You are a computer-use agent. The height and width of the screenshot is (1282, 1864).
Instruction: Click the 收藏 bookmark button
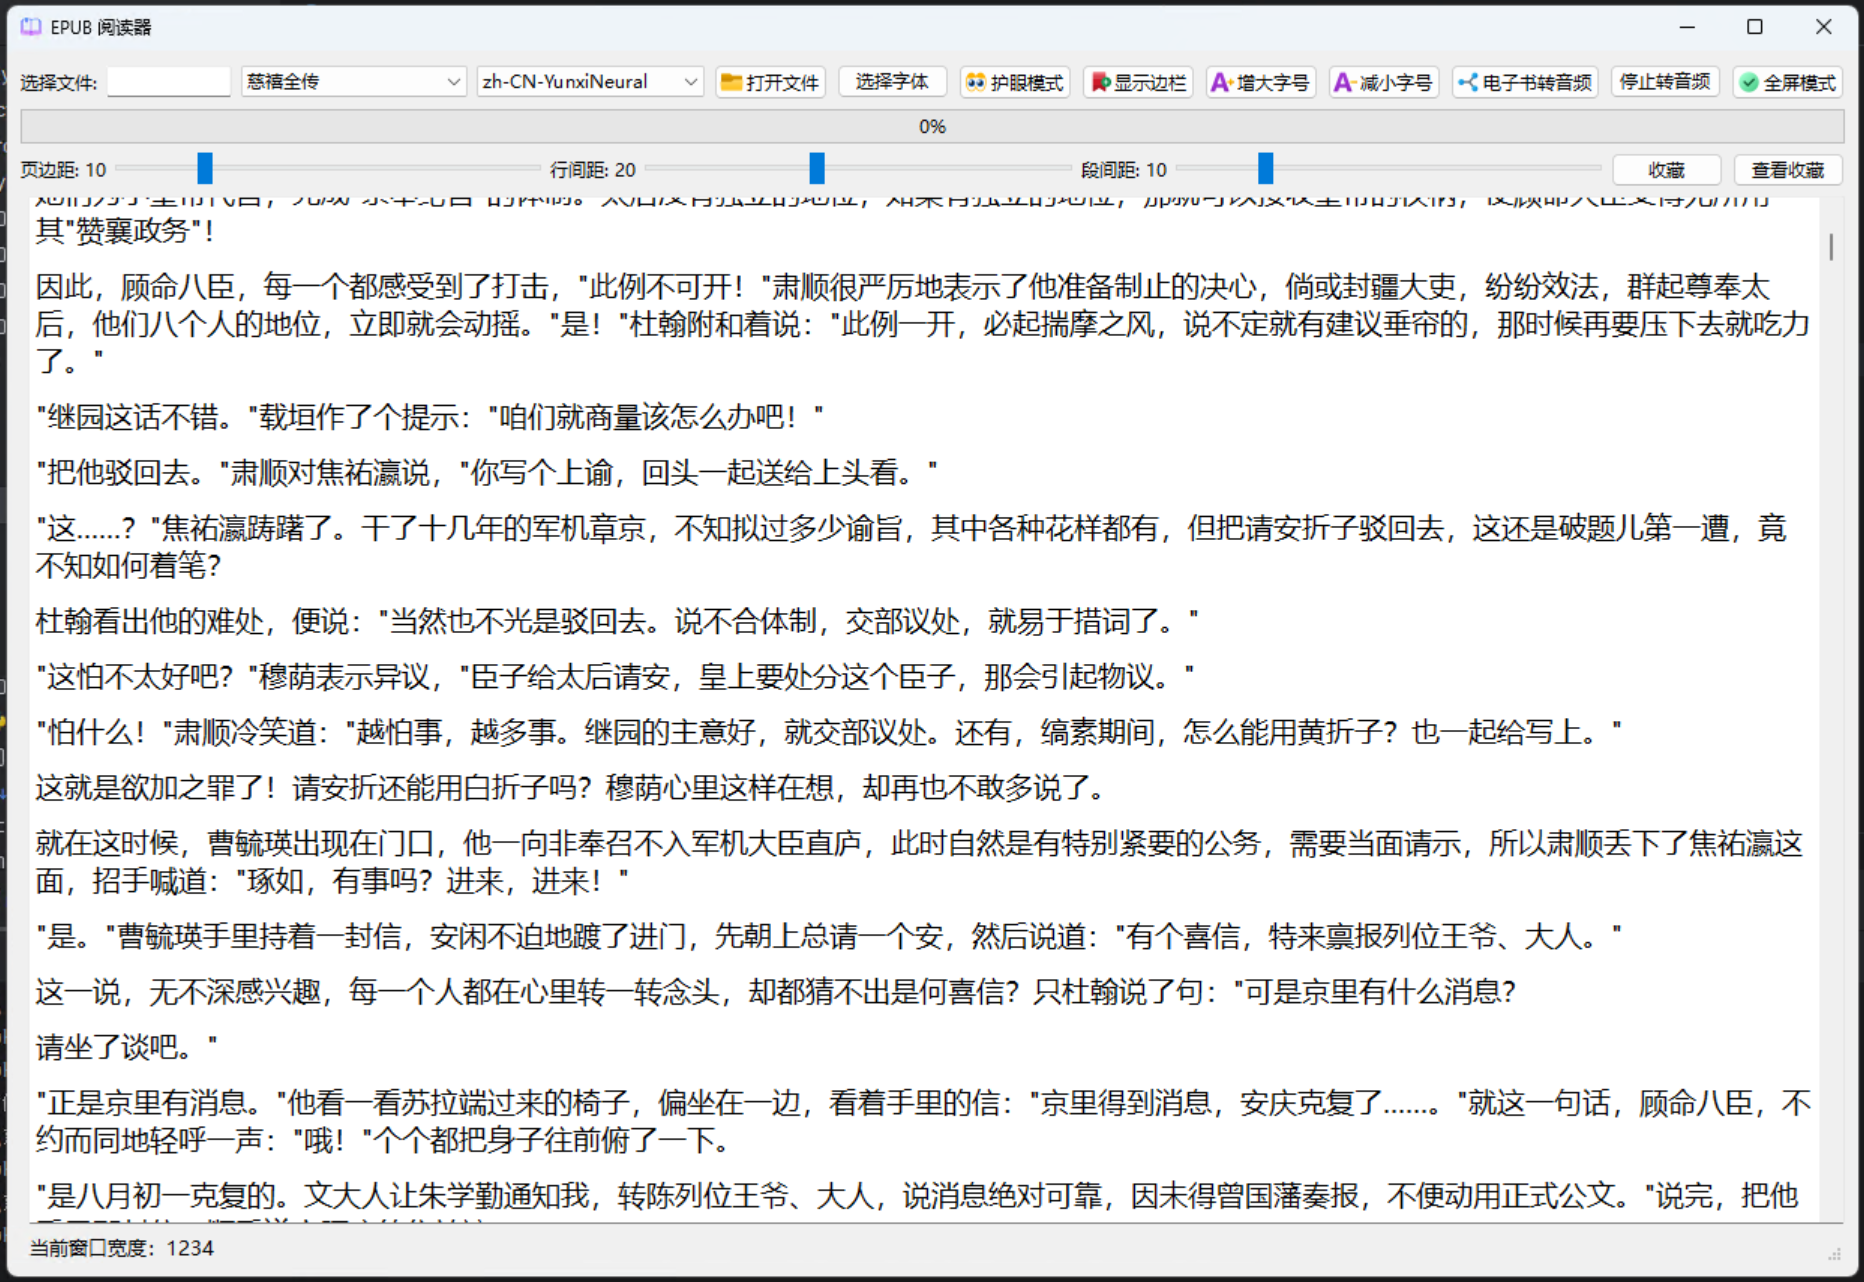point(1667,170)
